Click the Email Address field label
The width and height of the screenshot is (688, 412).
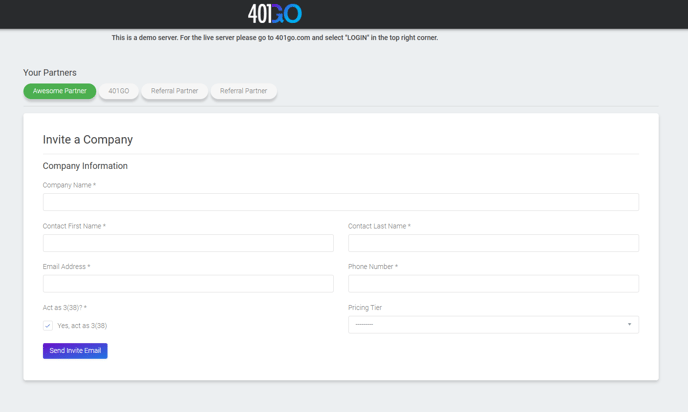point(65,267)
